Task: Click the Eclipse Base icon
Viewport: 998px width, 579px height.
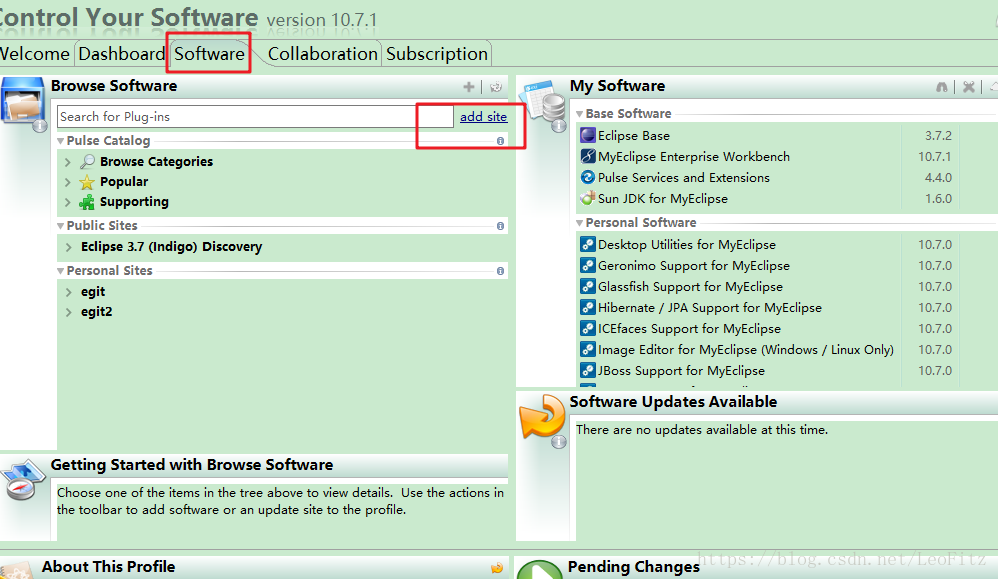Action: (588, 135)
